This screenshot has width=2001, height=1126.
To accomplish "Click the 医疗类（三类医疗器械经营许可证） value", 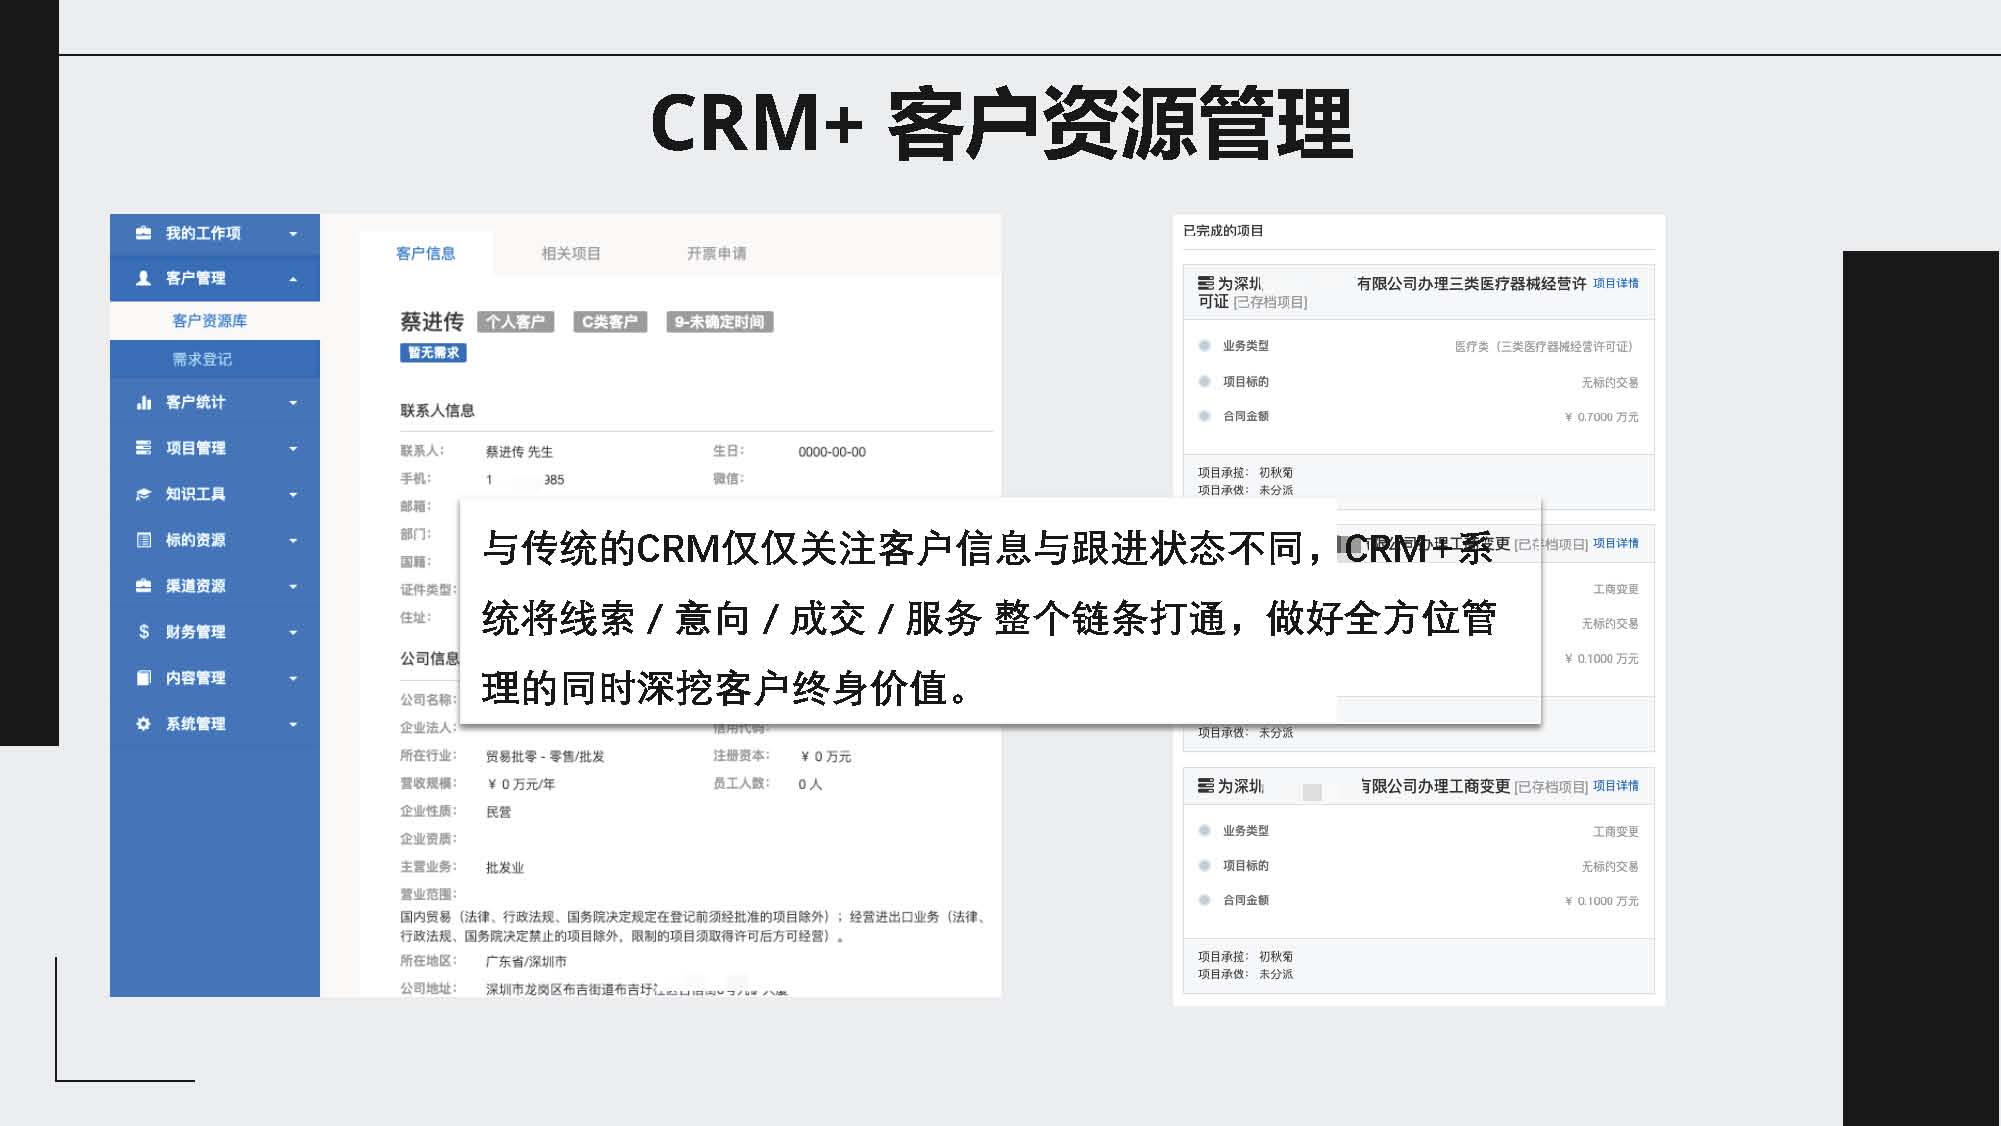I will click(x=1546, y=347).
